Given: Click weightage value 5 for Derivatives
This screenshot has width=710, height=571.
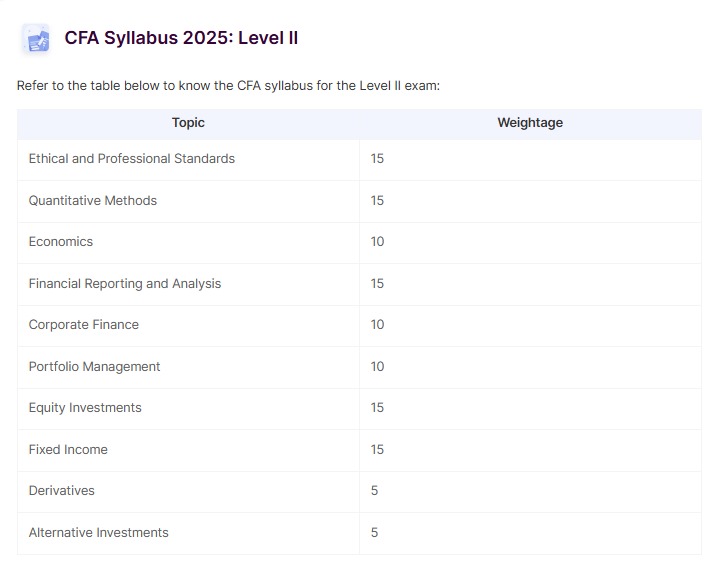Looking at the screenshot, I should click(374, 491).
